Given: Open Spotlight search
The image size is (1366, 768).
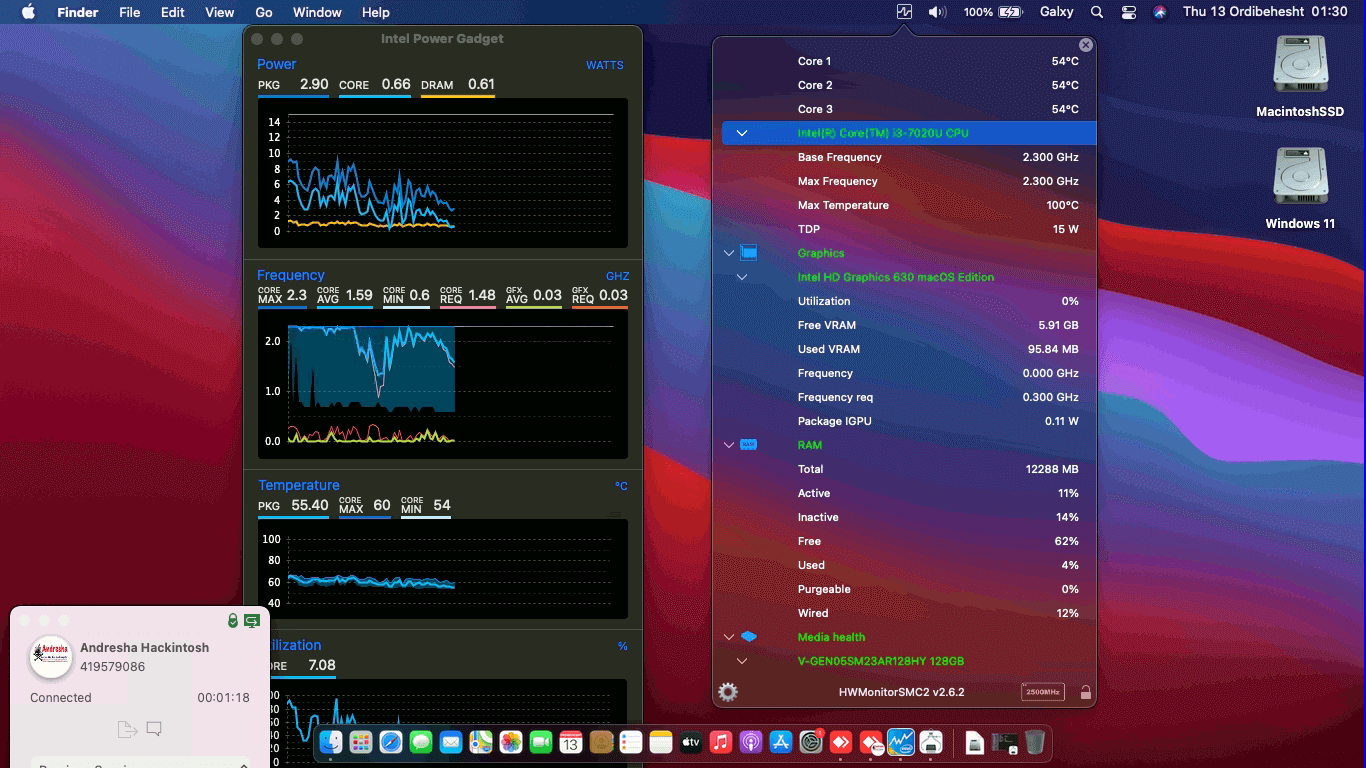Looking at the screenshot, I should click(x=1097, y=12).
